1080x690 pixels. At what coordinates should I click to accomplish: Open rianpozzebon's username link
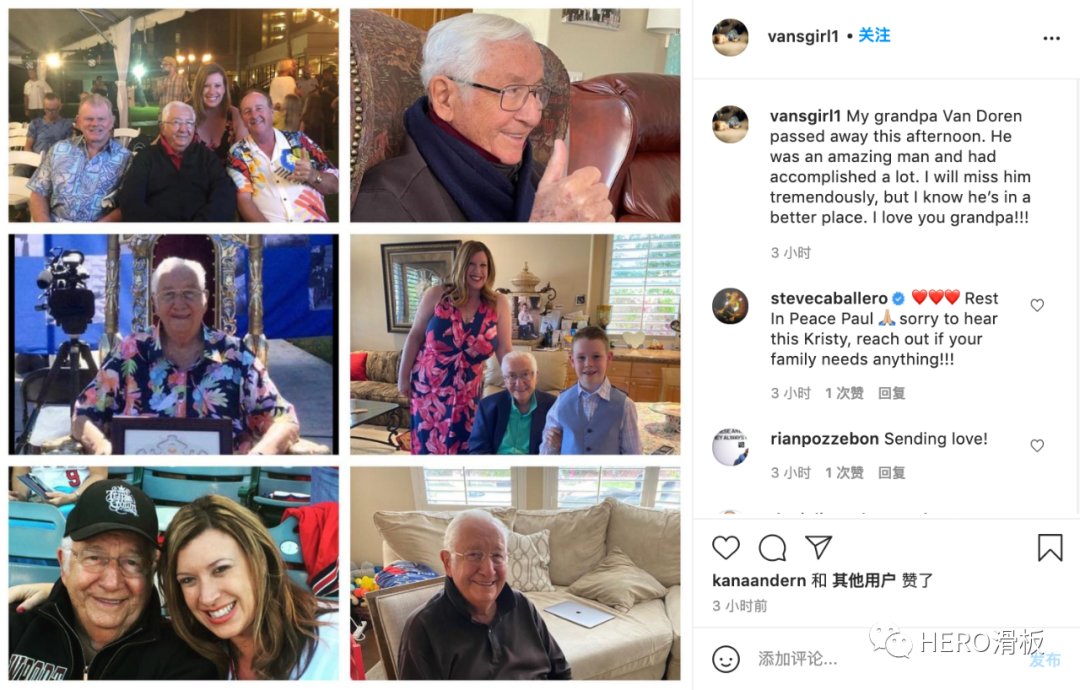pos(824,439)
